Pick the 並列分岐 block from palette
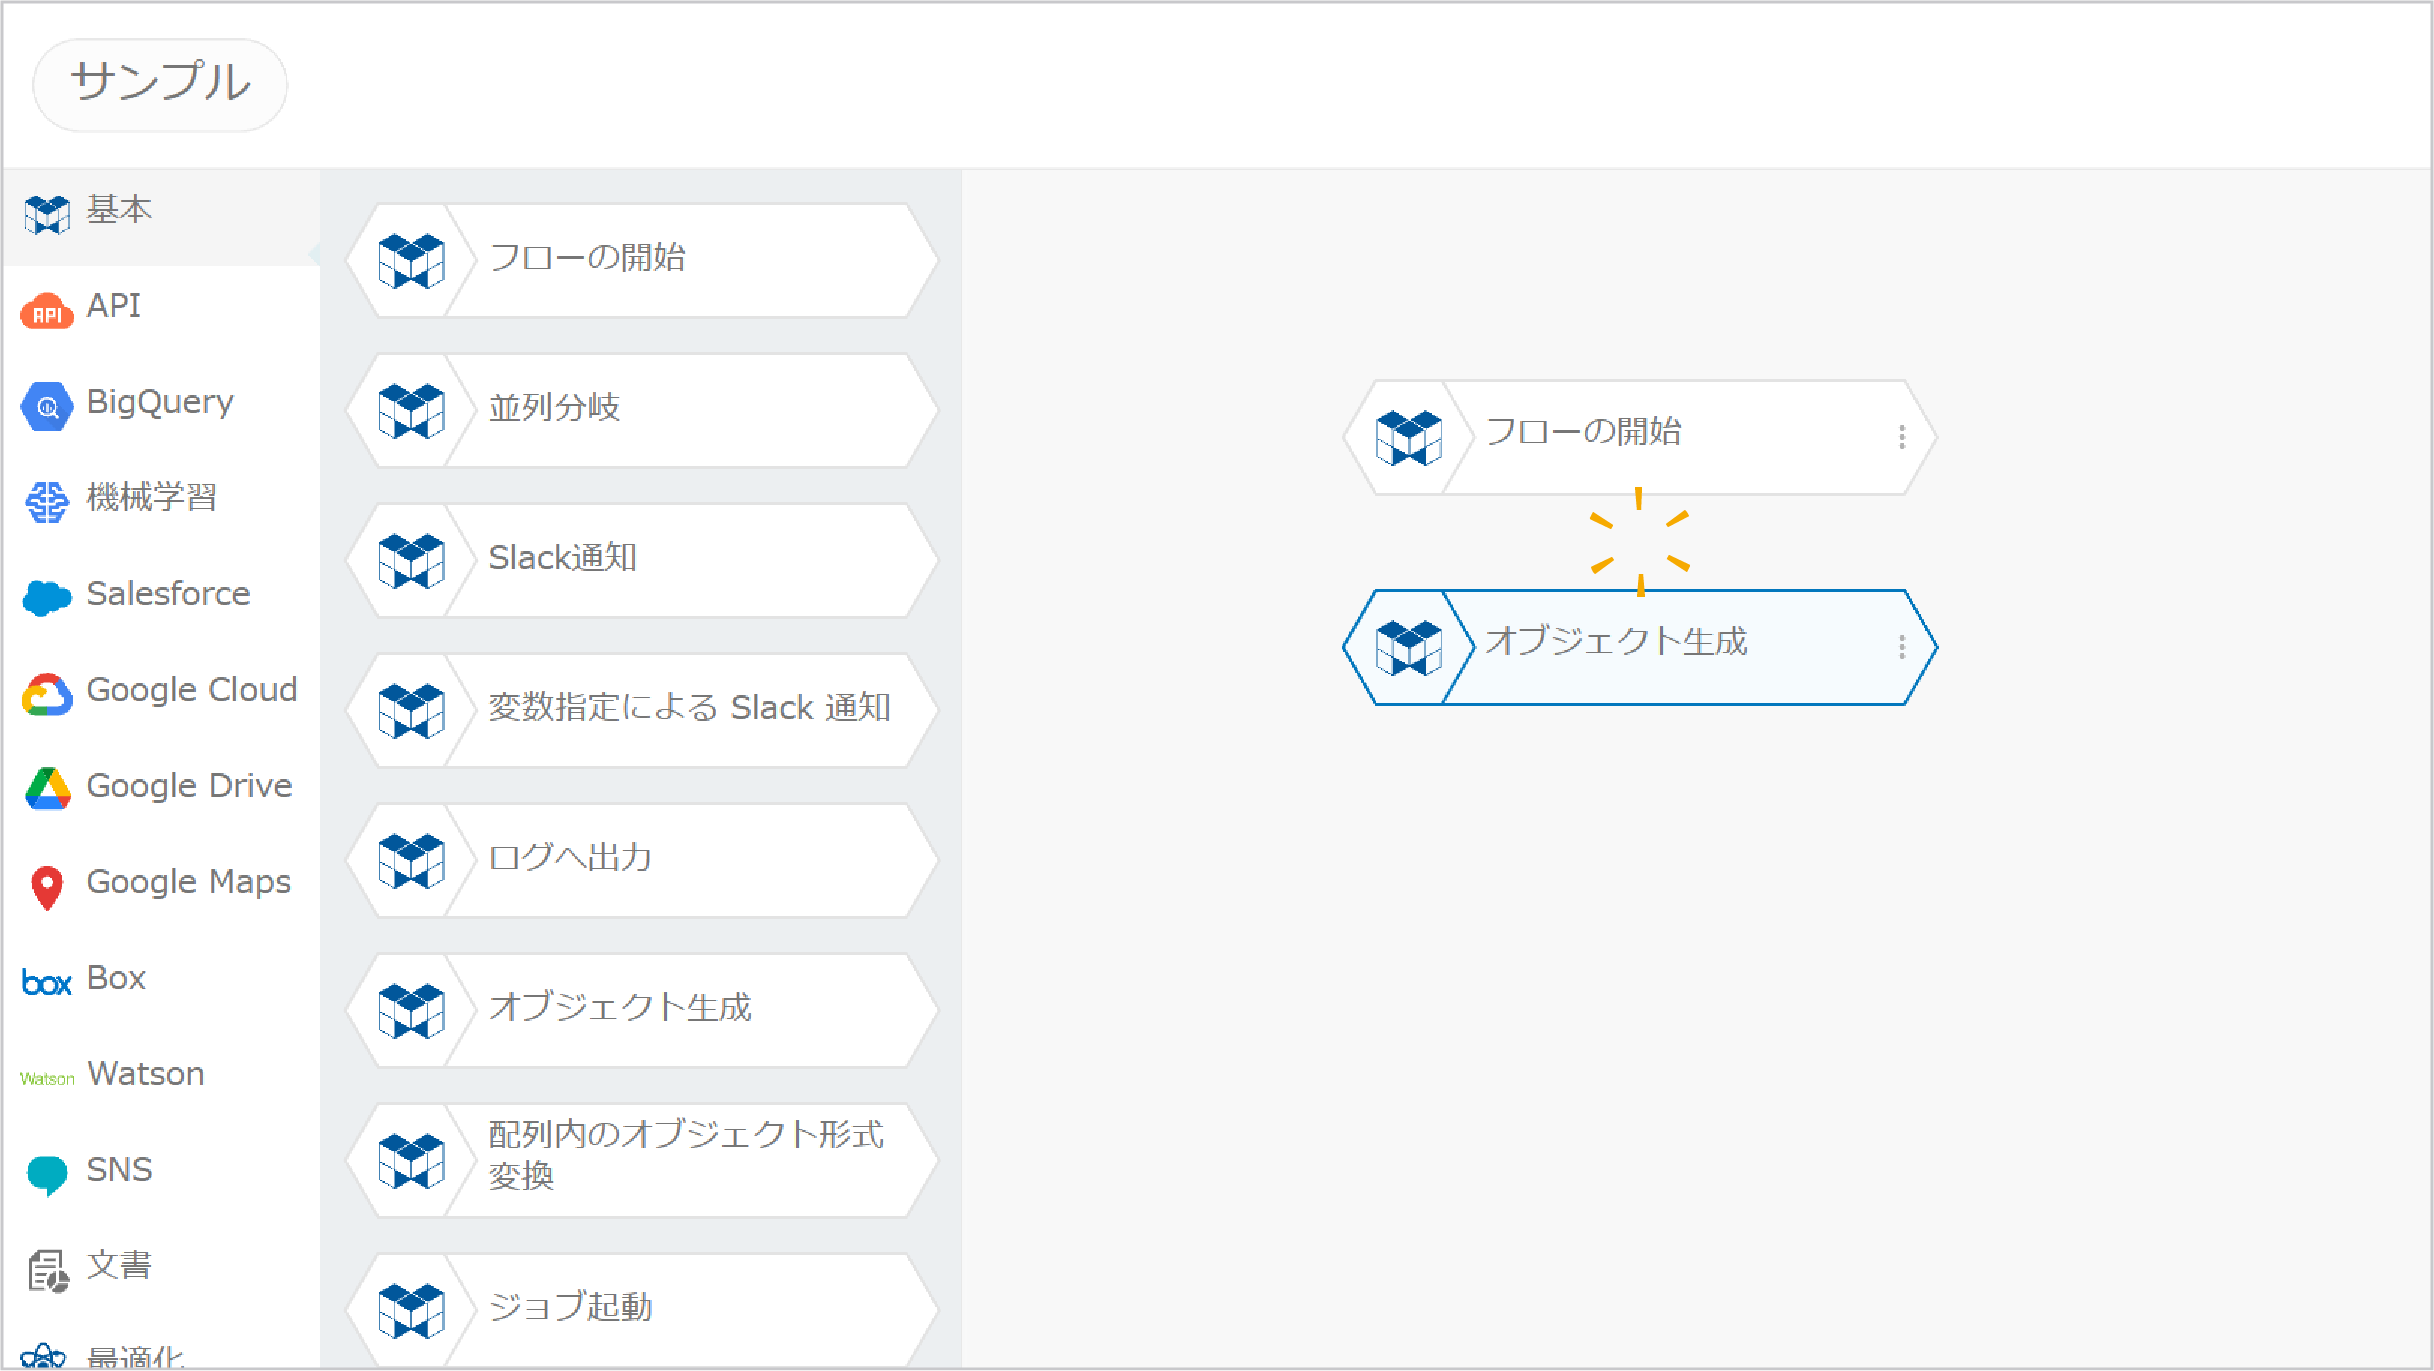 (x=642, y=410)
